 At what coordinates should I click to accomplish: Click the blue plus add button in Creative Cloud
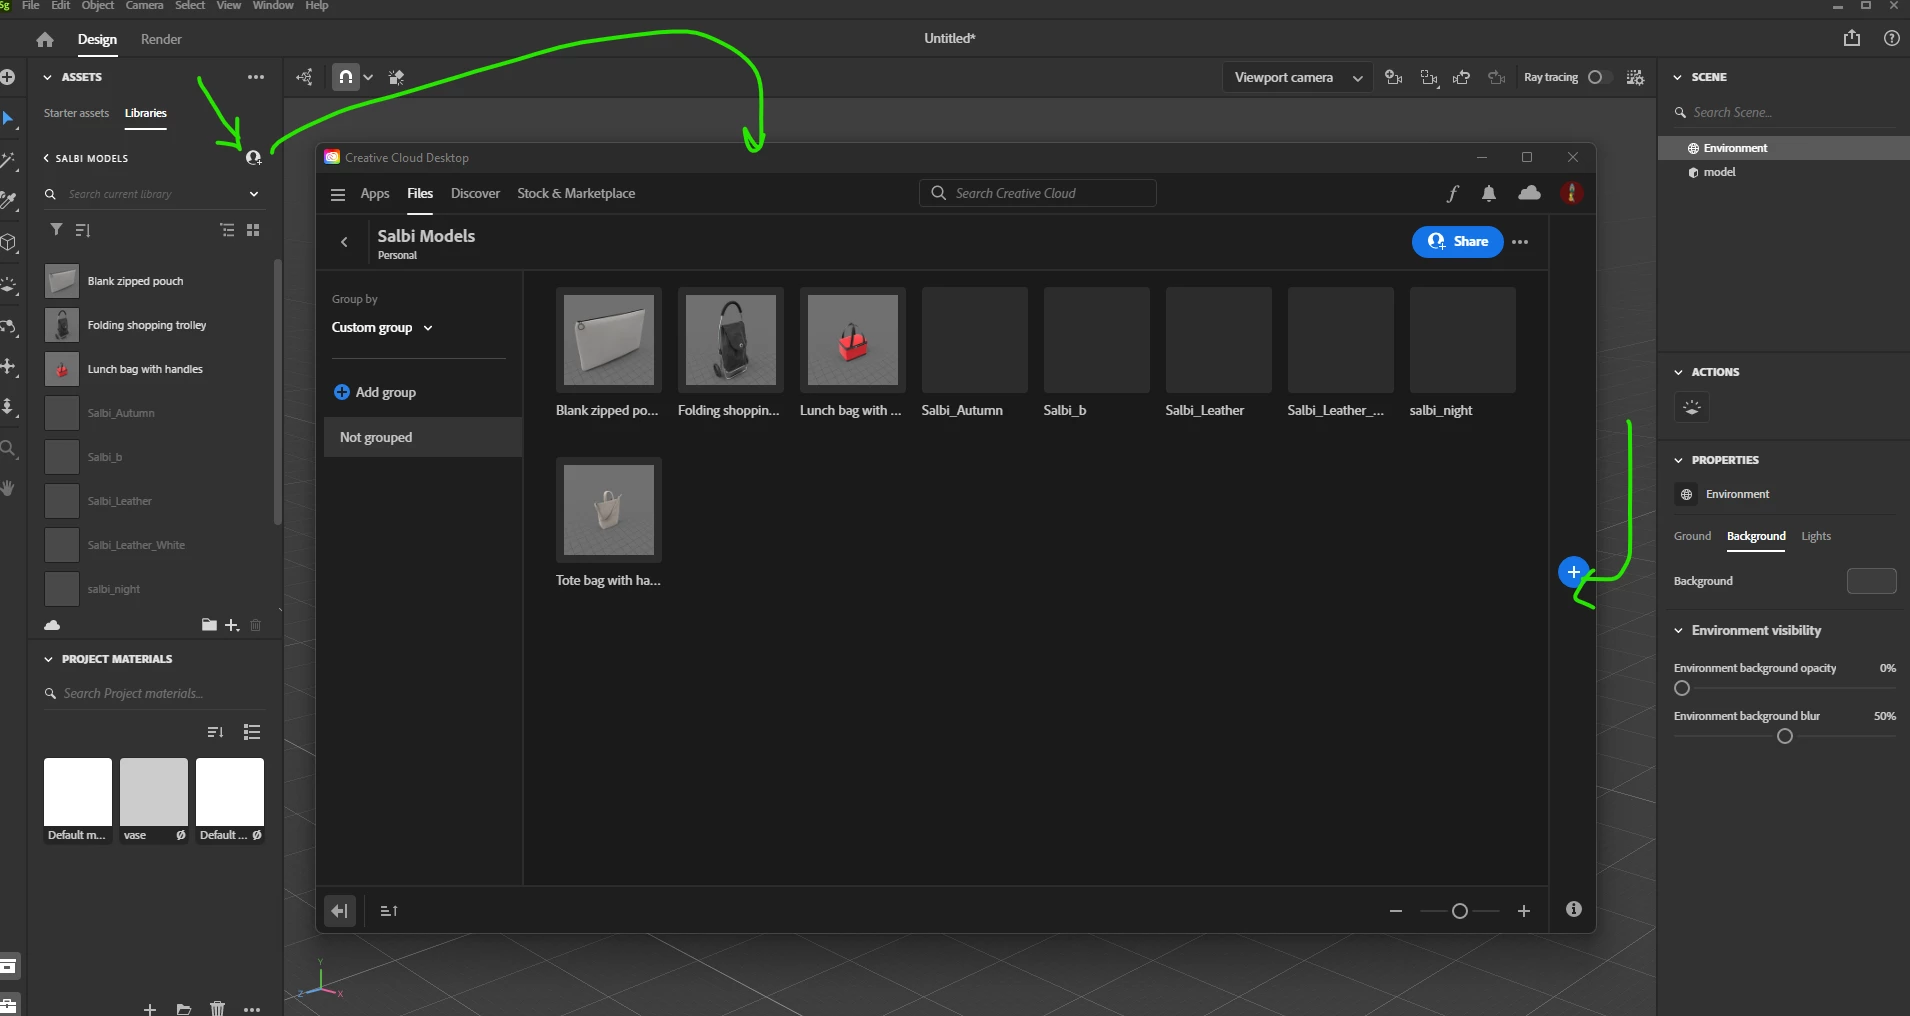(x=1574, y=572)
